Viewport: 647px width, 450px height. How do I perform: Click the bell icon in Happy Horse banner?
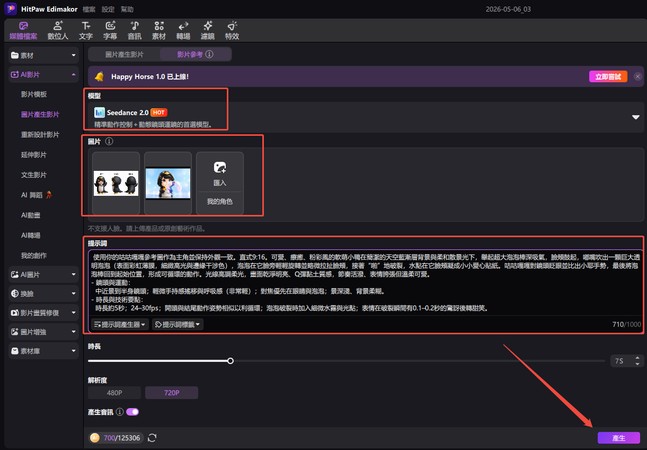(99, 76)
